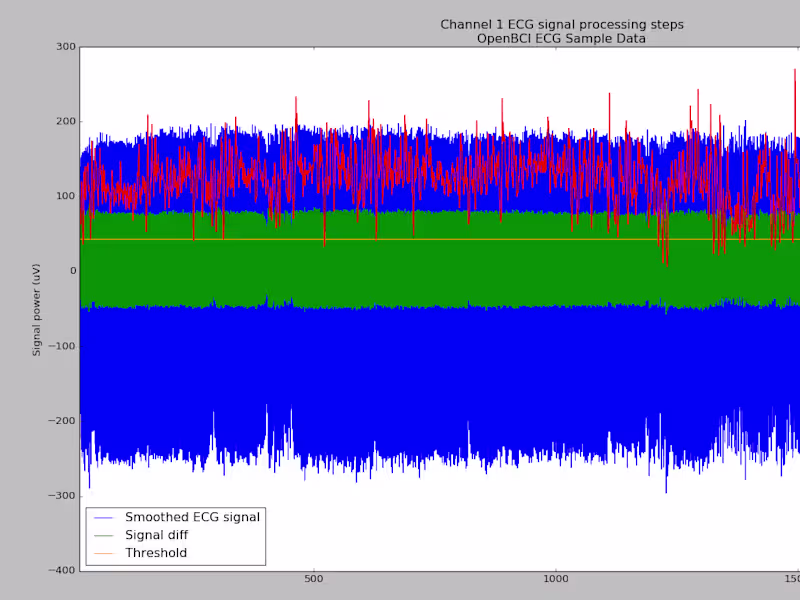Click the y-axis tick label 200

66,121
